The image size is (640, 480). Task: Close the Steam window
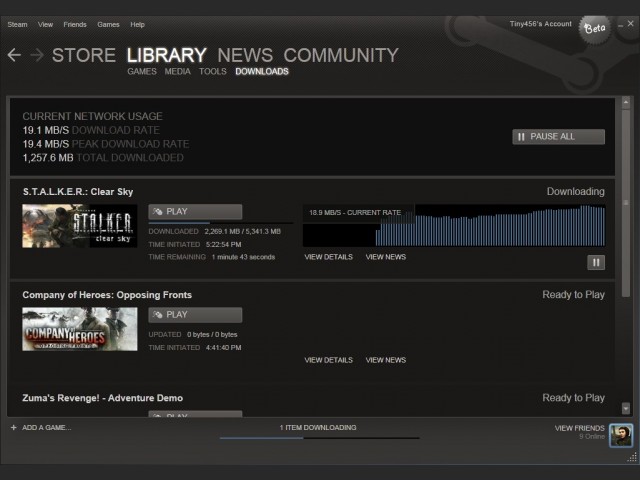(630, 24)
